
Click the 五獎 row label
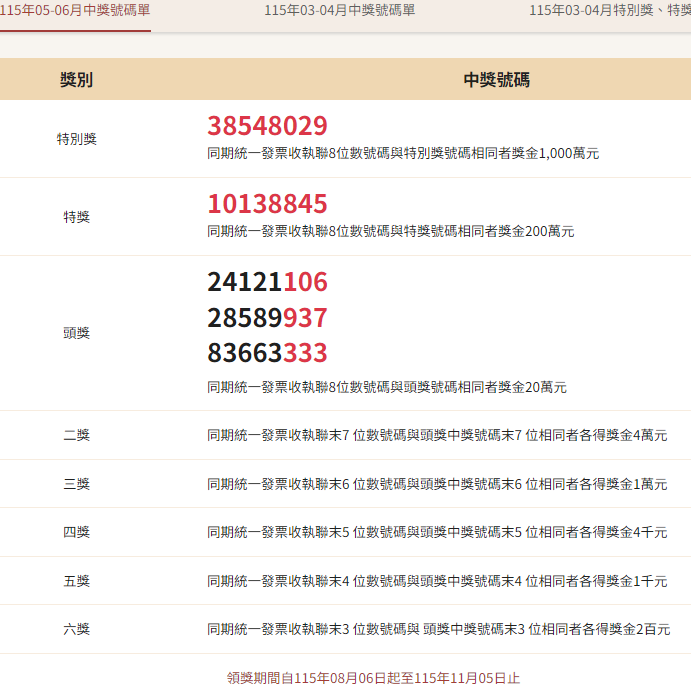pos(77,581)
